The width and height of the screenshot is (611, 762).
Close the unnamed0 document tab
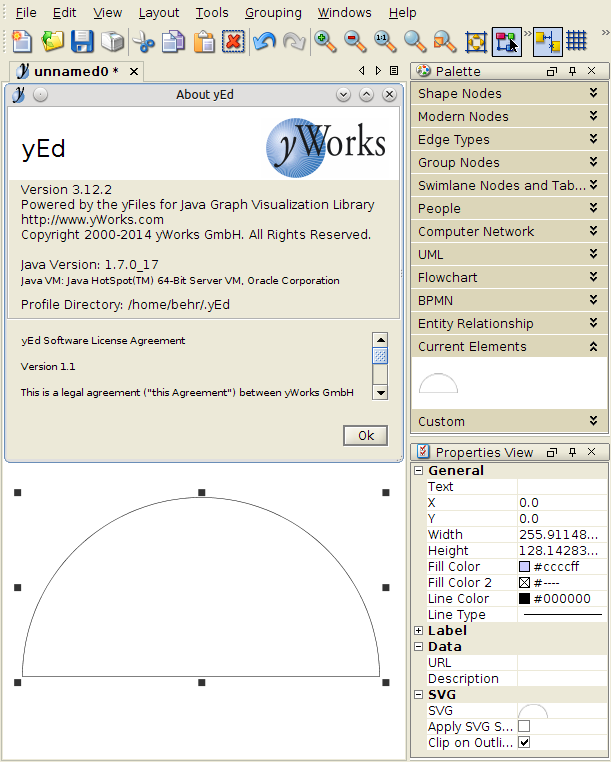(134, 72)
